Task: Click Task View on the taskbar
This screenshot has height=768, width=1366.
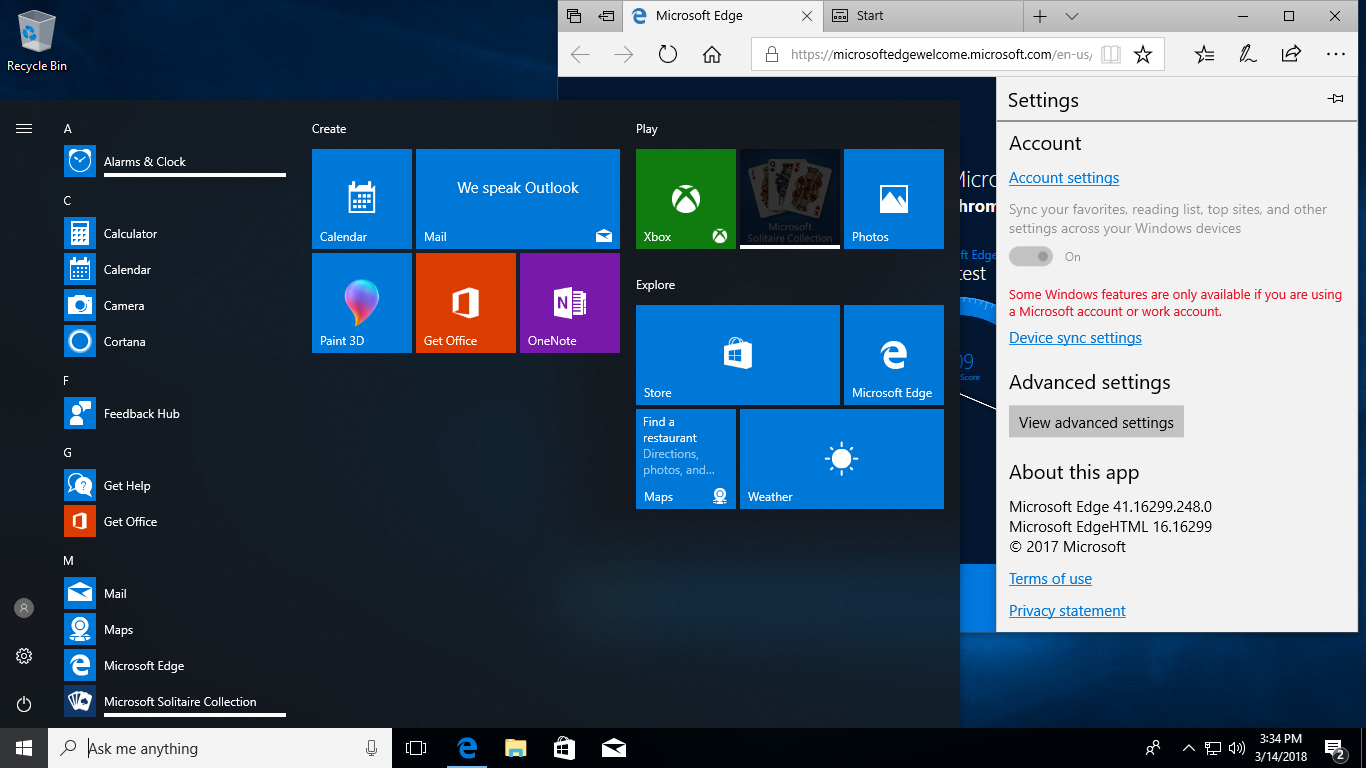Action: pyautogui.click(x=416, y=748)
